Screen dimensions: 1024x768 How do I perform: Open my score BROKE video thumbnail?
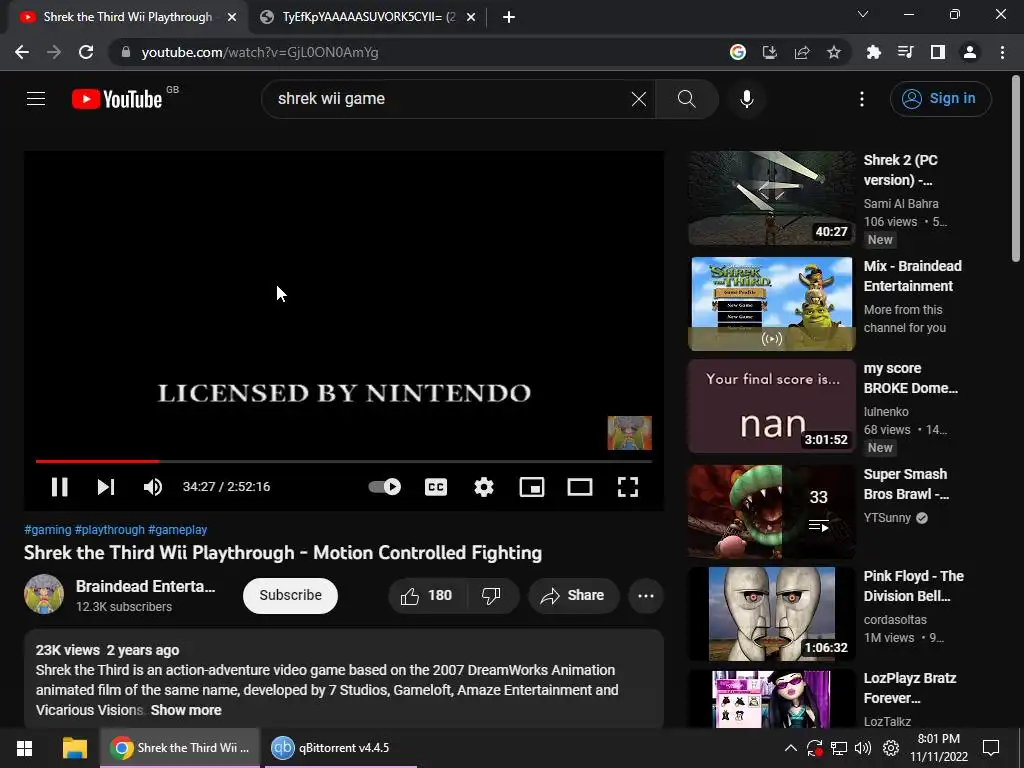pyautogui.click(x=771, y=406)
